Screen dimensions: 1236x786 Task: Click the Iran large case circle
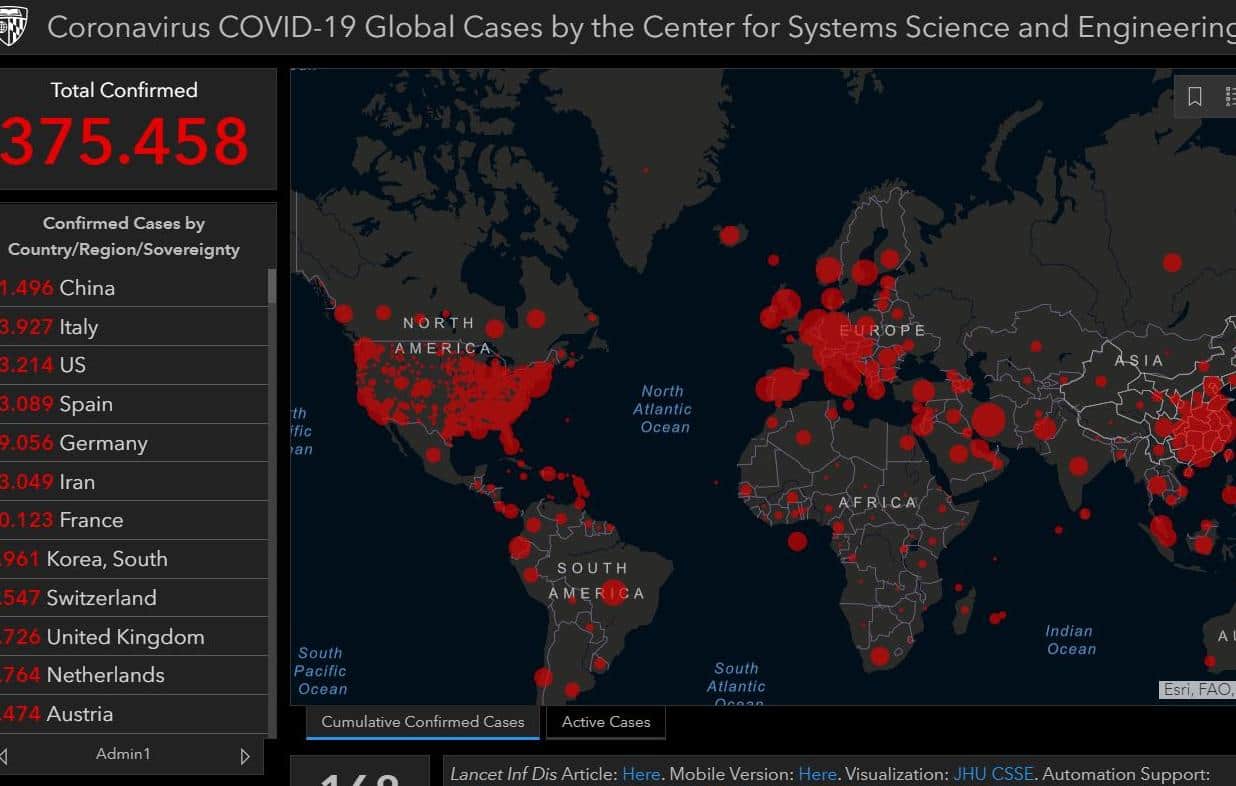point(988,420)
